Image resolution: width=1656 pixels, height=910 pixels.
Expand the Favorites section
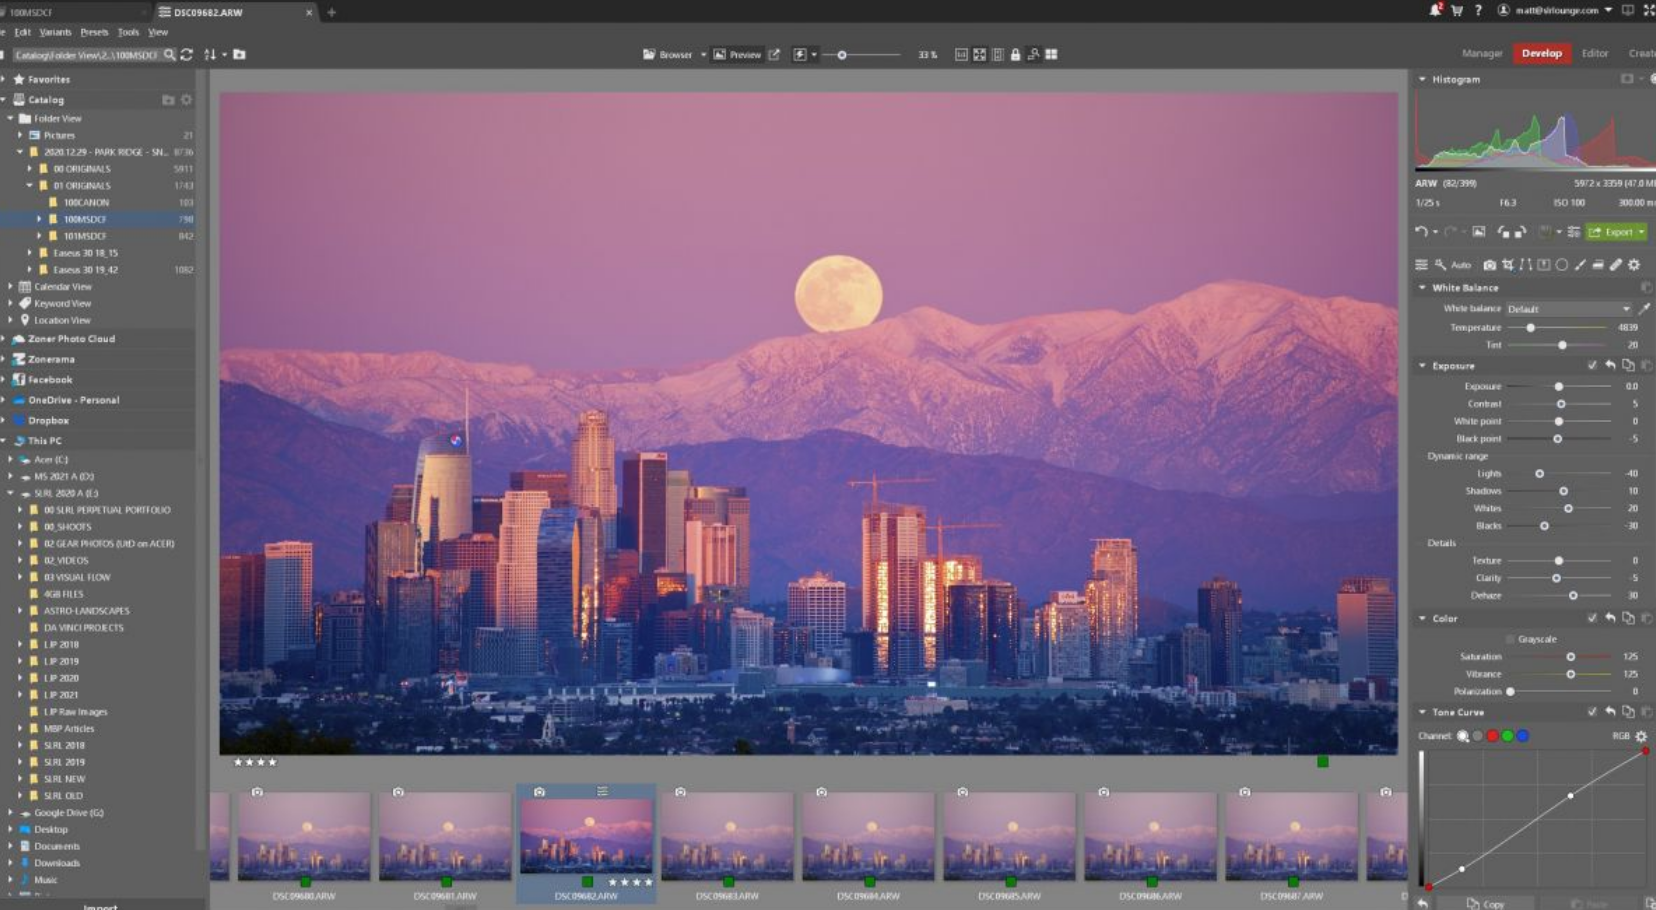tap(5, 79)
